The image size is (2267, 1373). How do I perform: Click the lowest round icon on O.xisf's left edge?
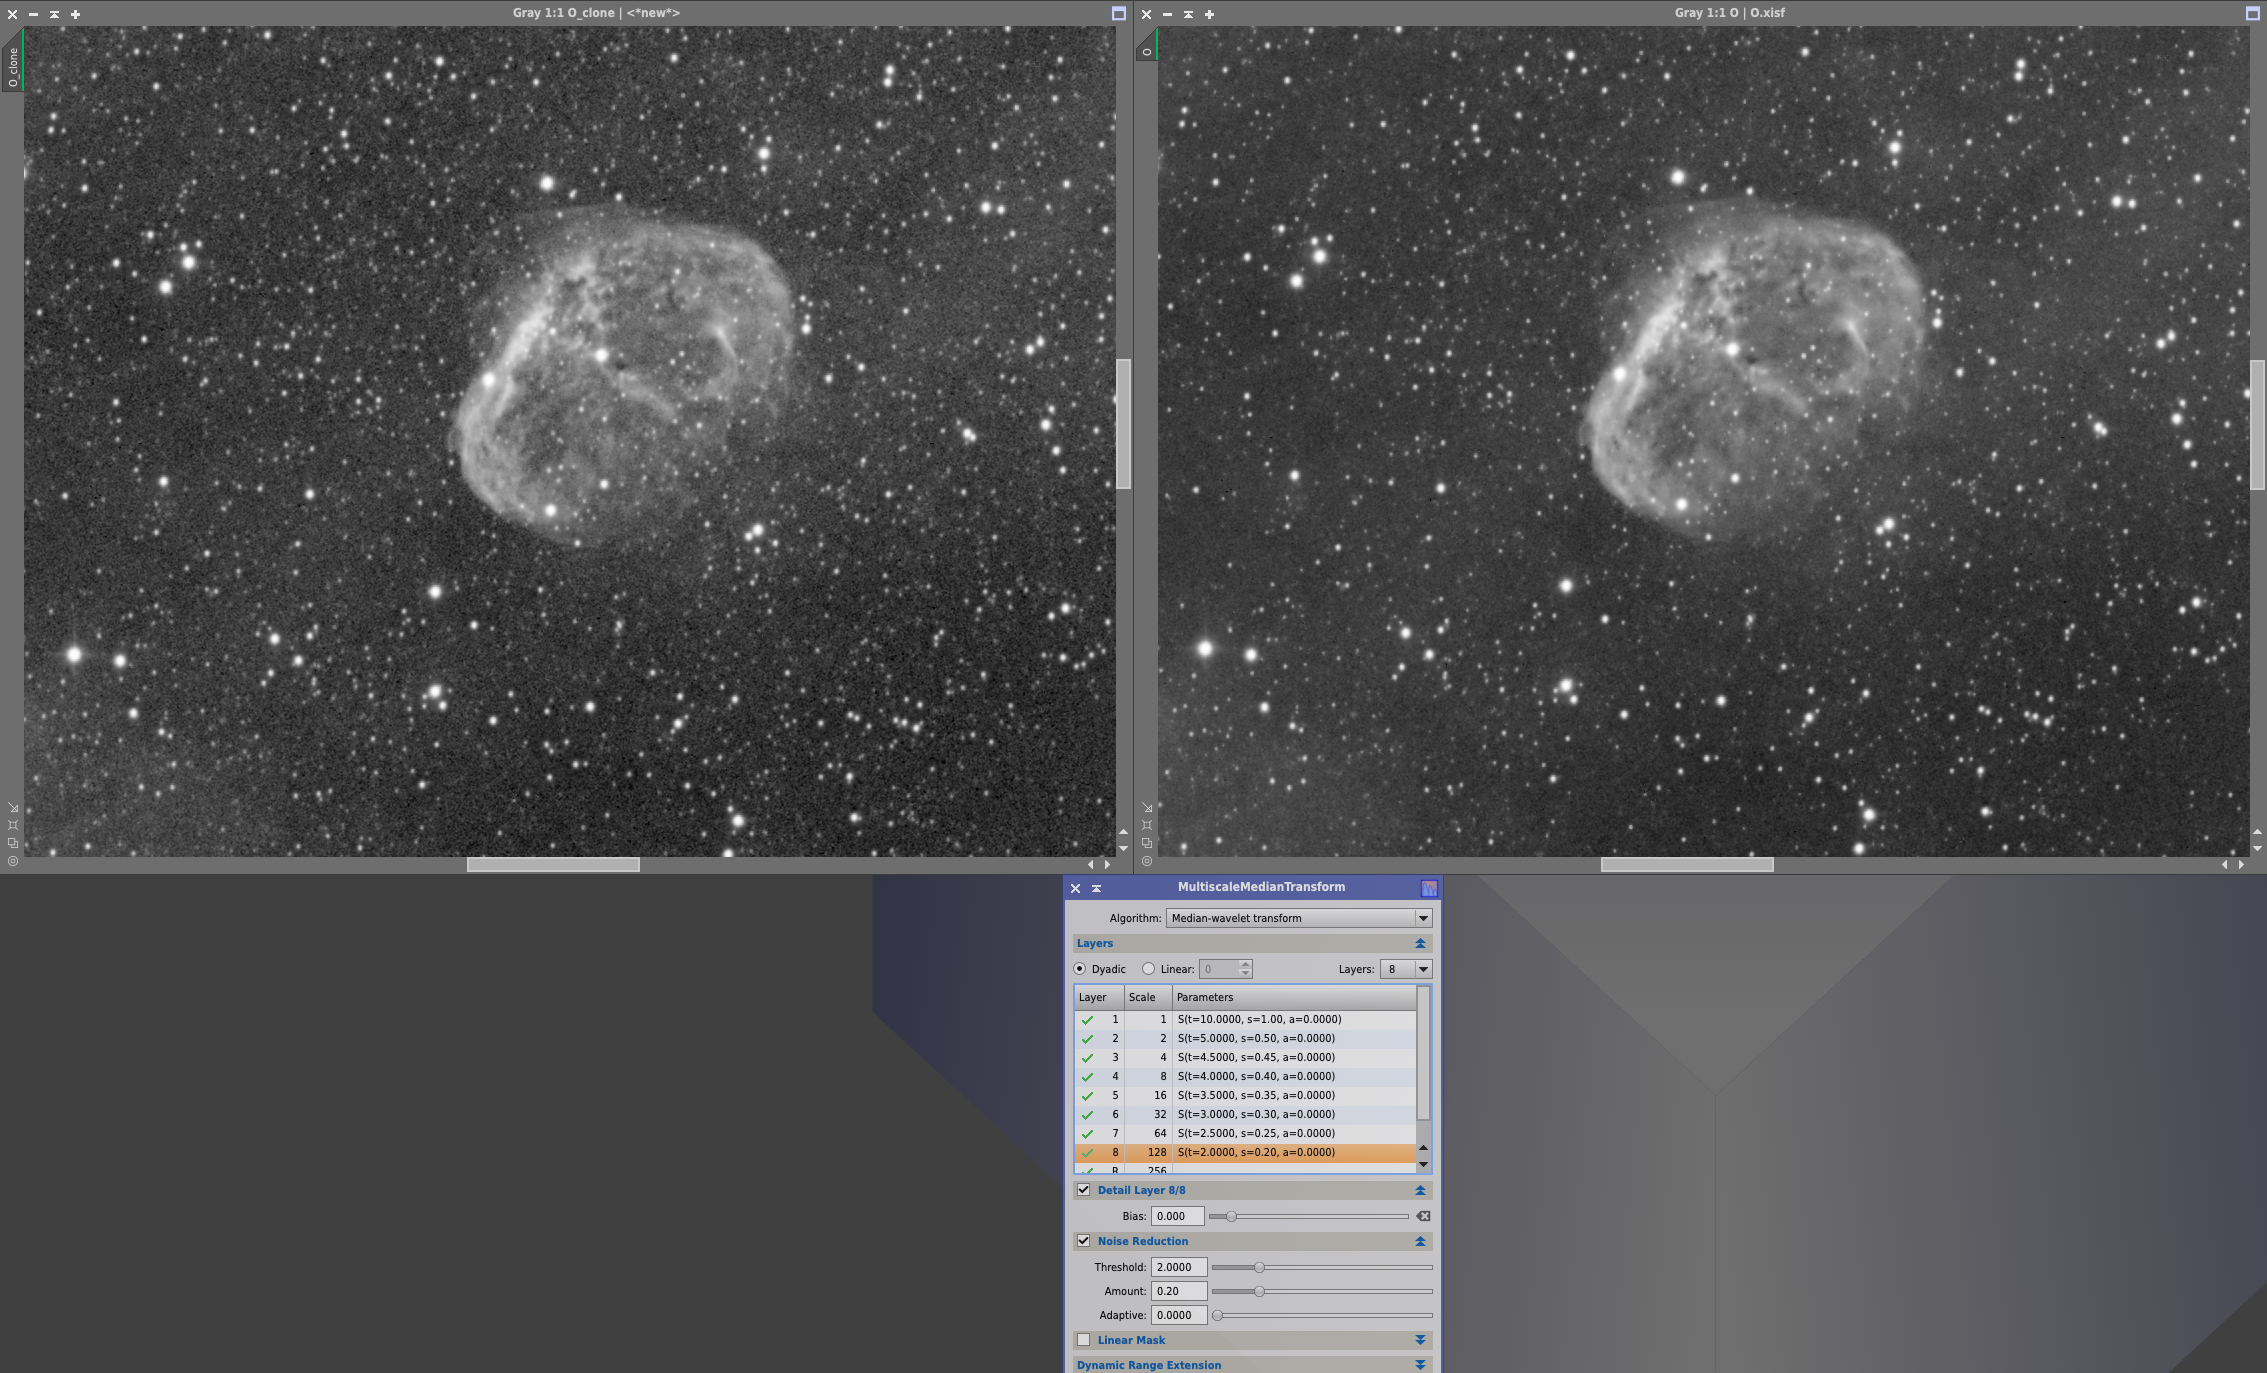pyautogui.click(x=1147, y=860)
